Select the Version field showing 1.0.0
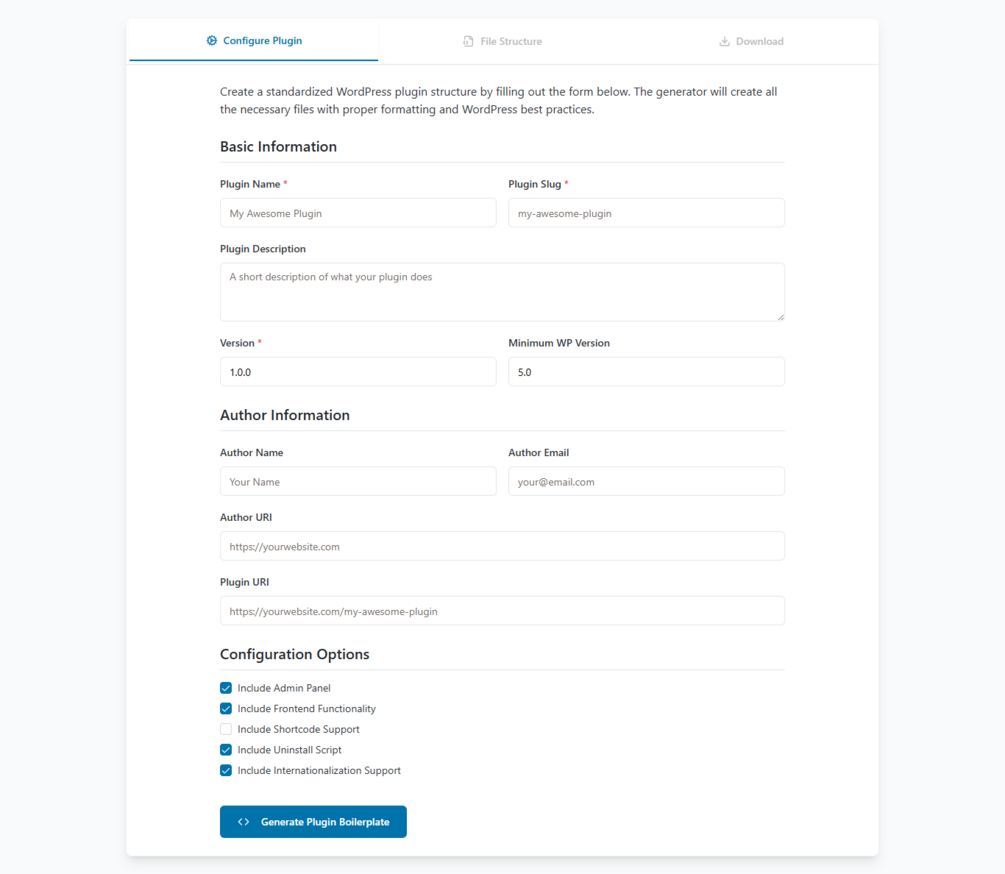 tap(357, 371)
